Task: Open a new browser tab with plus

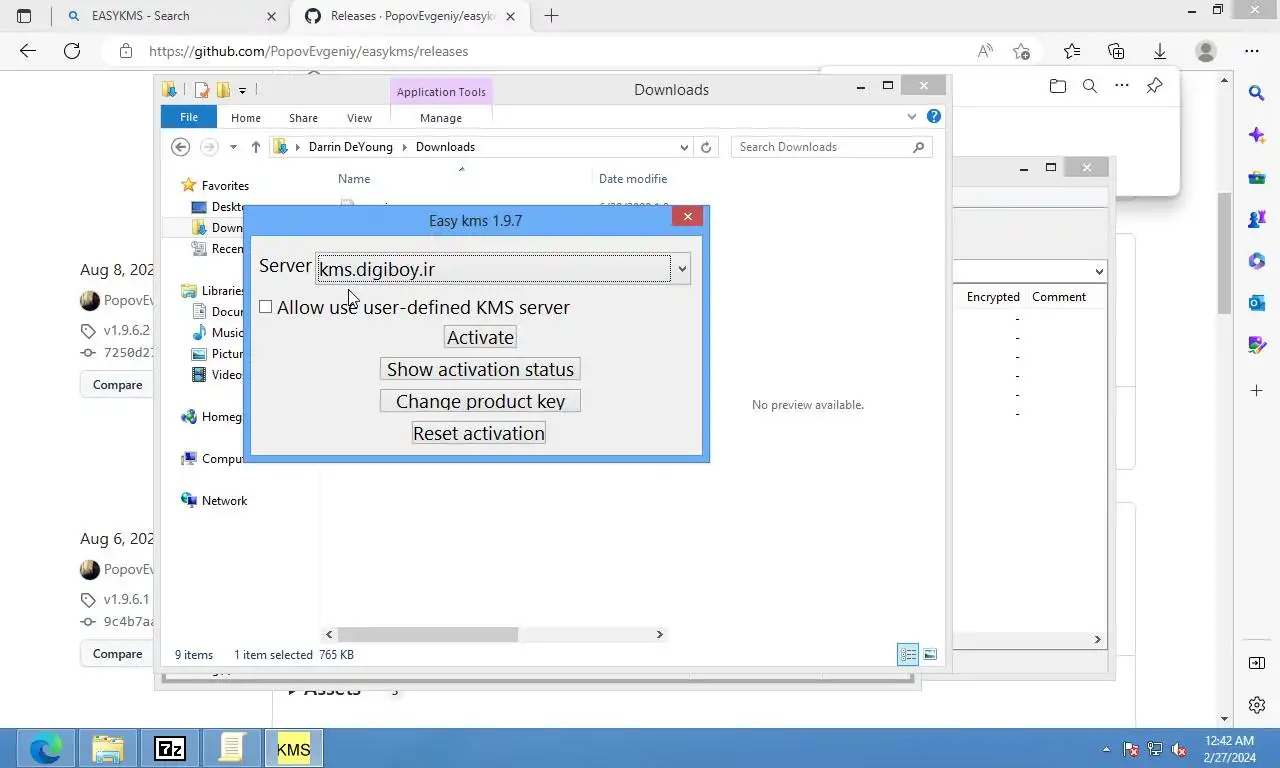Action: click(551, 16)
